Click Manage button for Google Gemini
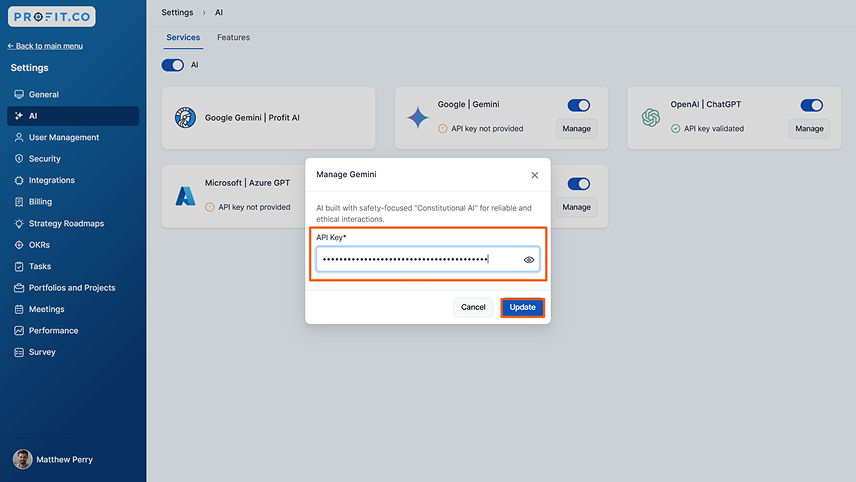This screenshot has height=482, width=856. 576,129
